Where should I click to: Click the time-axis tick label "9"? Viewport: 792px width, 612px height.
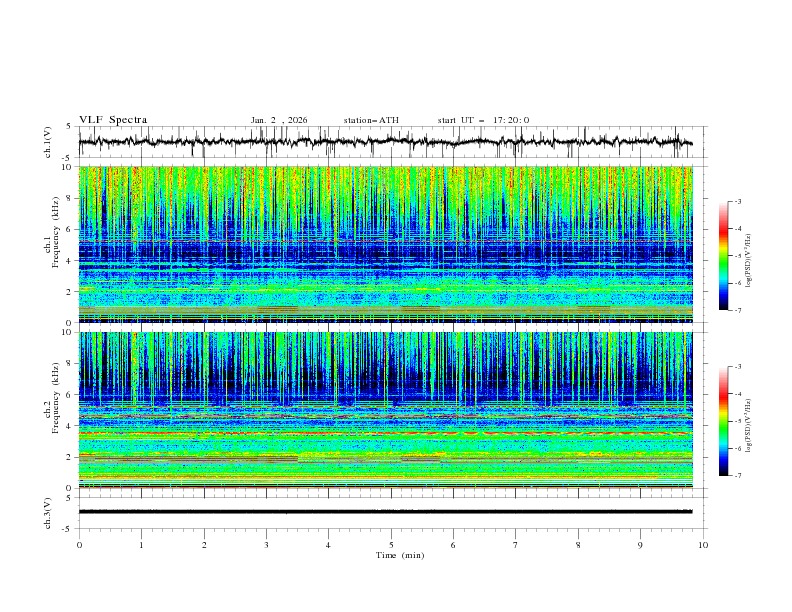[640, 545]
